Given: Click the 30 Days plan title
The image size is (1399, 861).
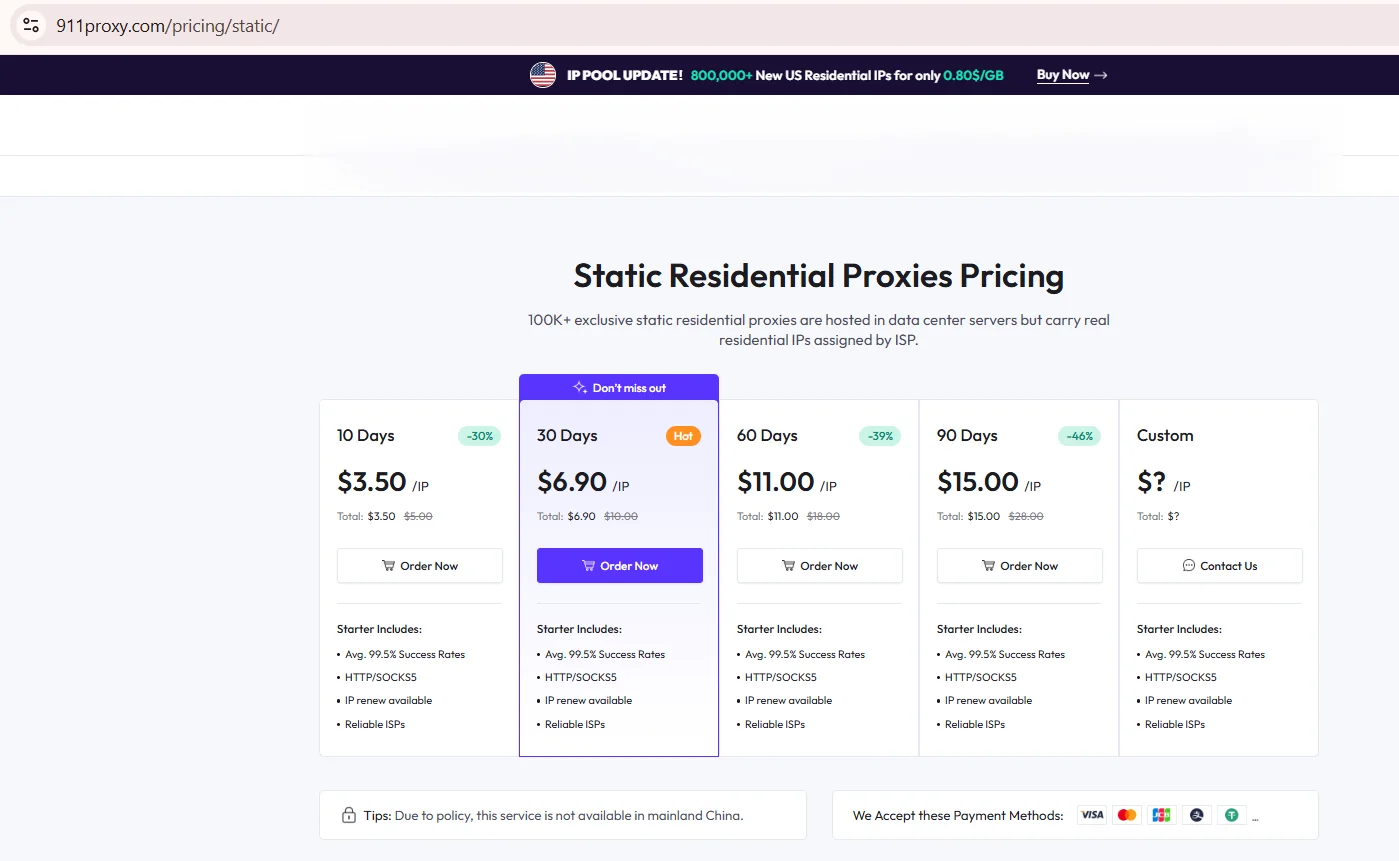Looking at the screenshot, I should point(567,436).
